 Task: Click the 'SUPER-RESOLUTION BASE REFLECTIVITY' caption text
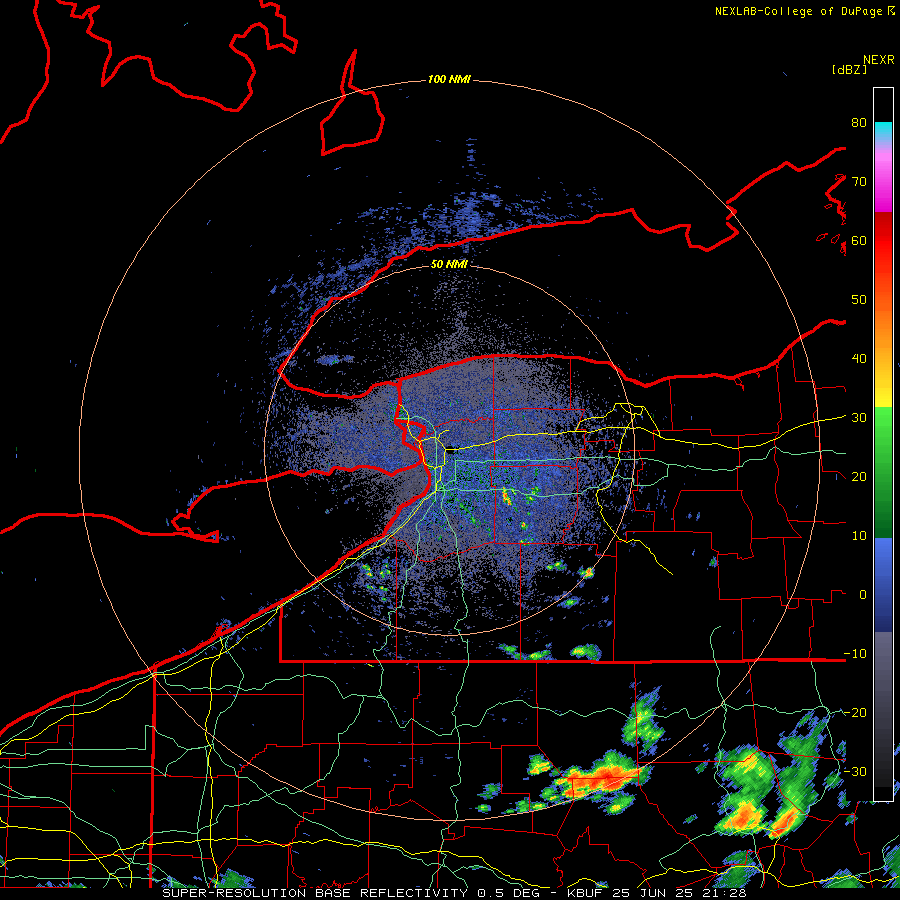315,893
